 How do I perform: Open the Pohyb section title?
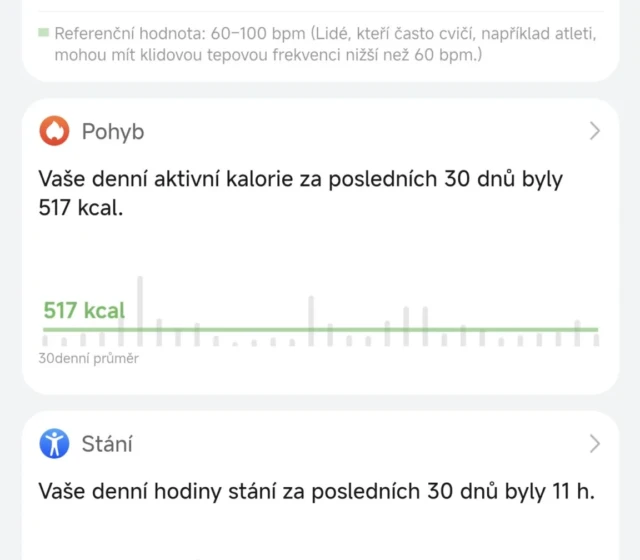pyautogui.click(x=113, y=132)
